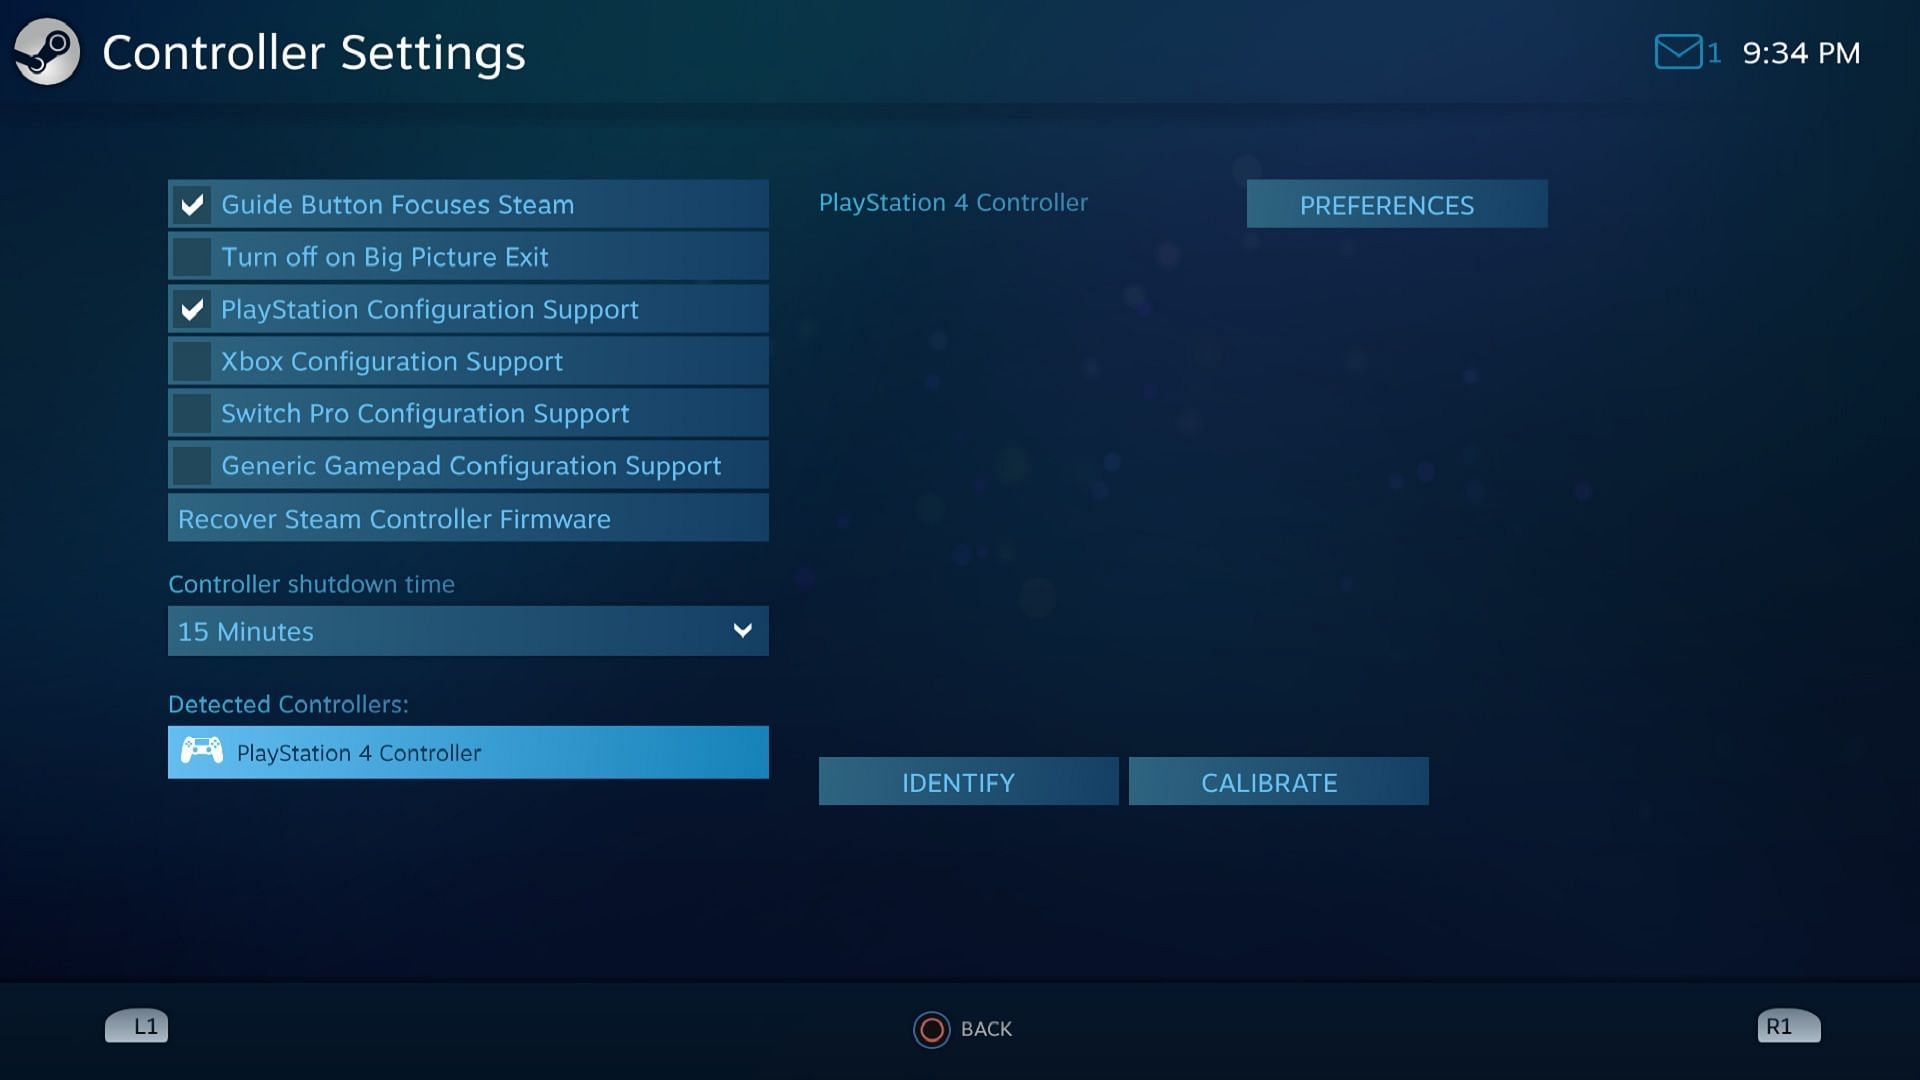Click PlayStation Configuration Support menu item

[468, 309]
